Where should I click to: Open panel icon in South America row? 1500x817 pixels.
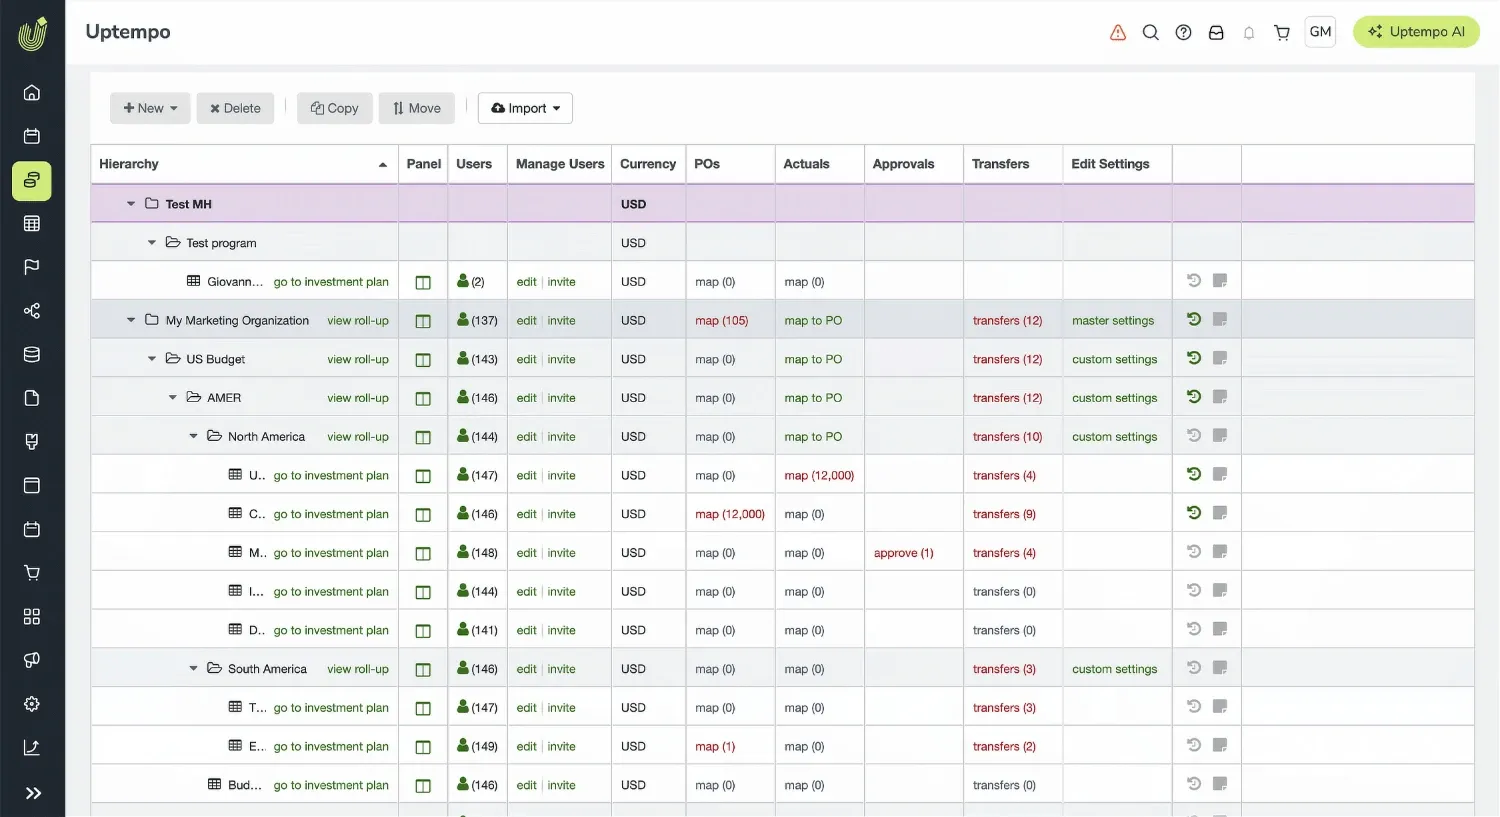pos(423,670)
